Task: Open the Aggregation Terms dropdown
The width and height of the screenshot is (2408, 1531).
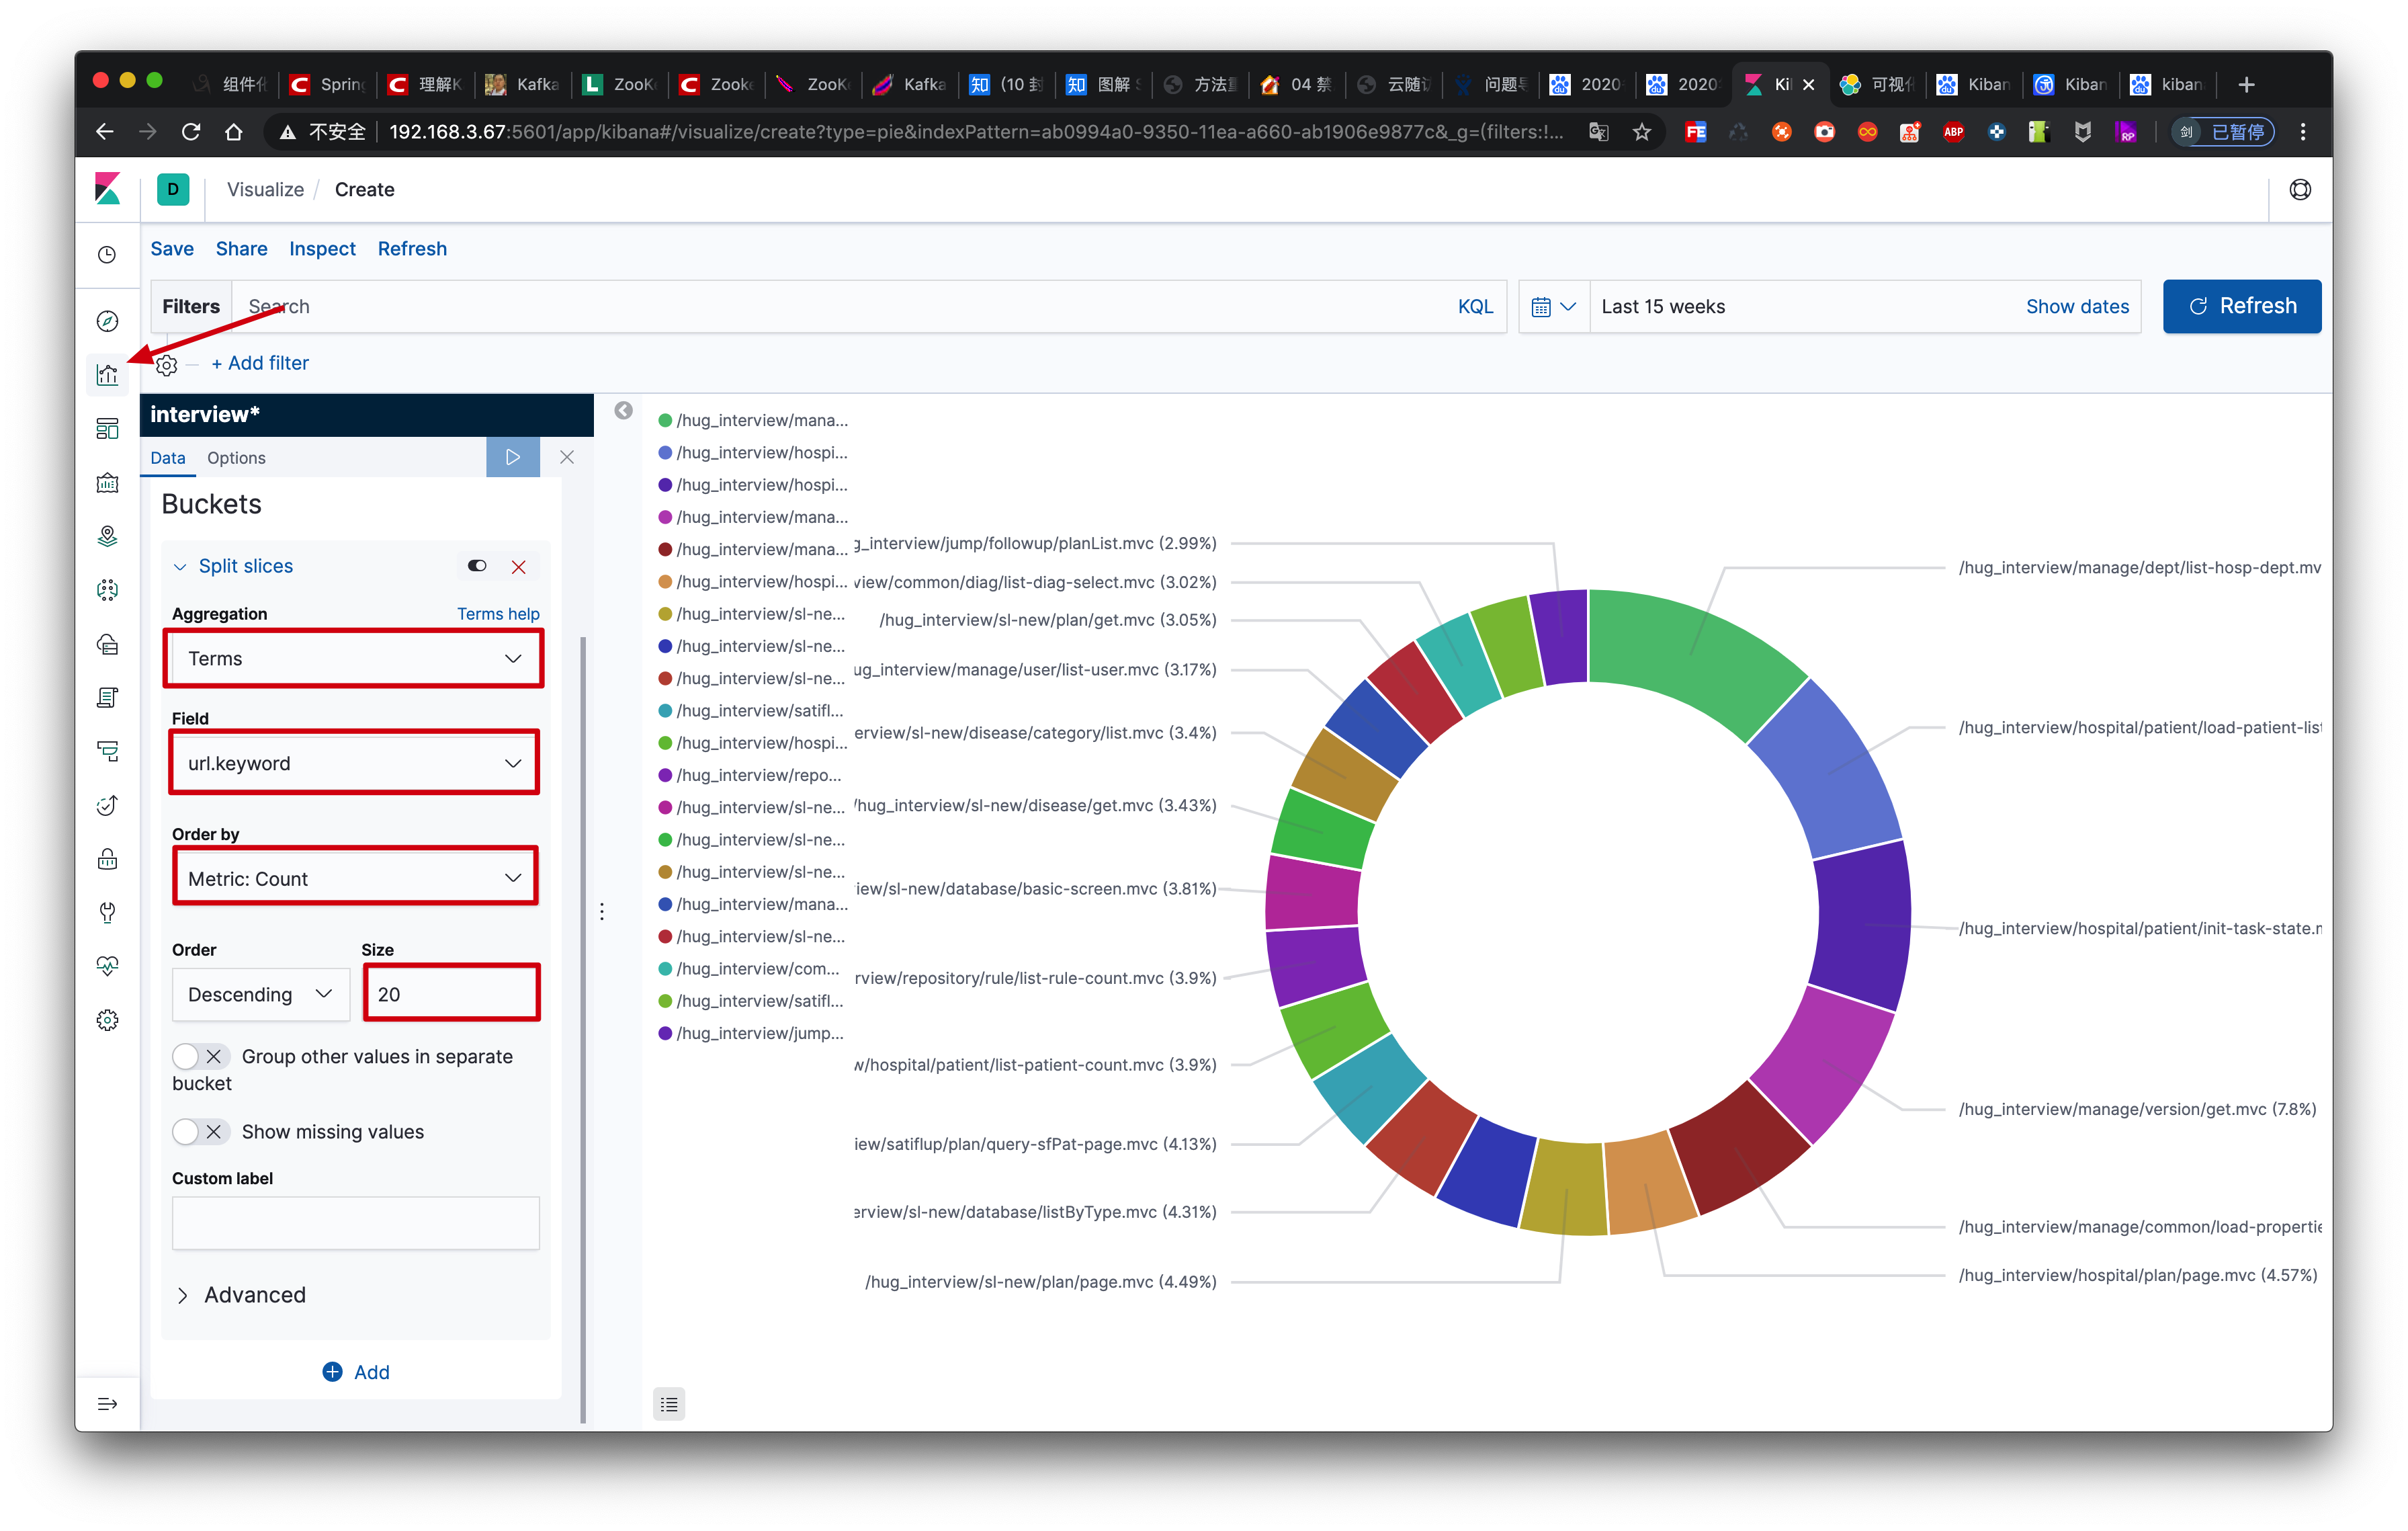Action: coord(354,659)
